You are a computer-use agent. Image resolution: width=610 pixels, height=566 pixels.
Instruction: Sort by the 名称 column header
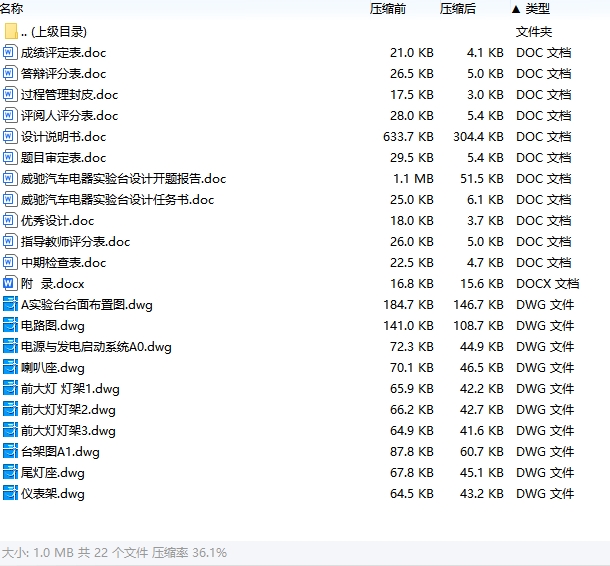[11, 8]
